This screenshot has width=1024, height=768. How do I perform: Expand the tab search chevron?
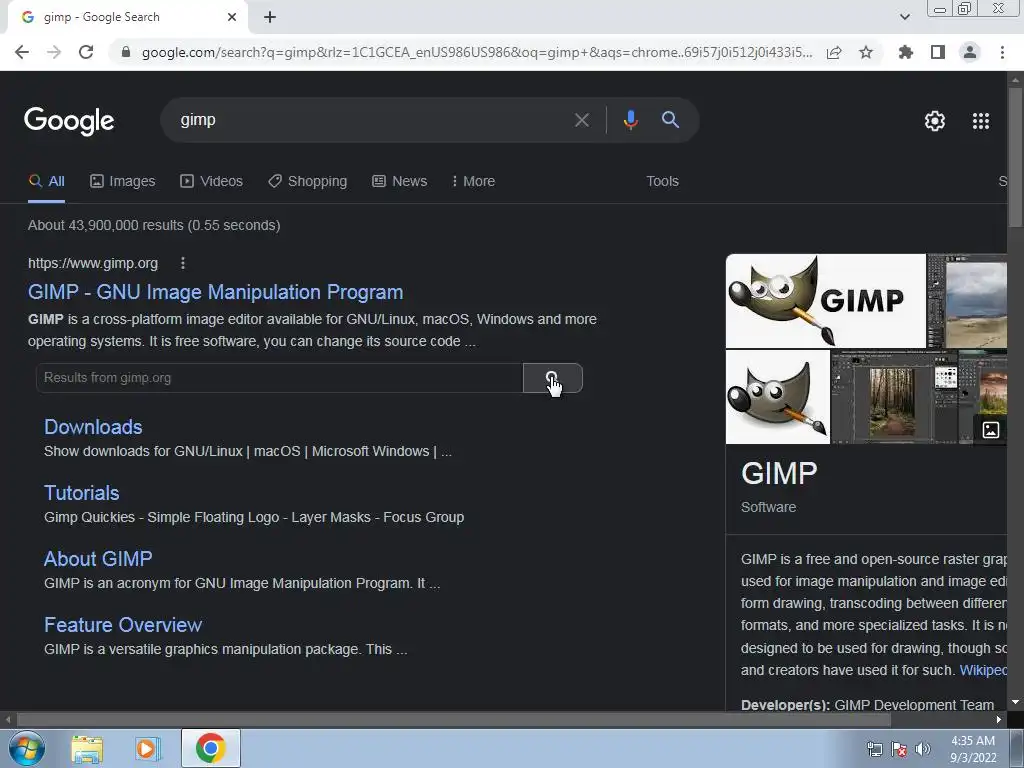tap(904, 17)
